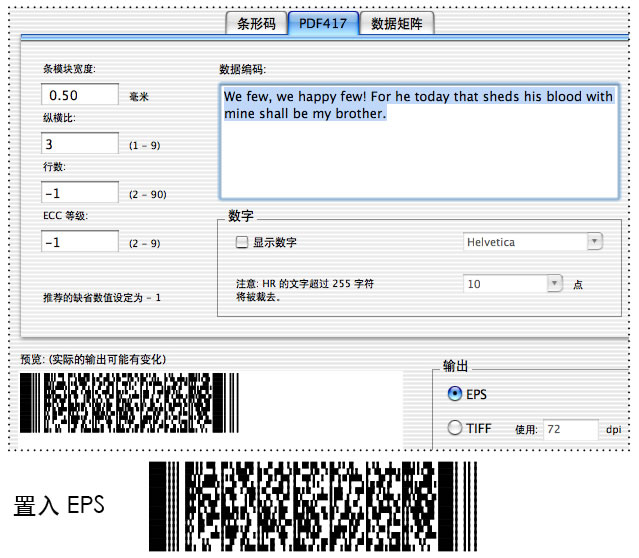
Task: Open the 数据矩阵 tab
Action: pos(396,24)
